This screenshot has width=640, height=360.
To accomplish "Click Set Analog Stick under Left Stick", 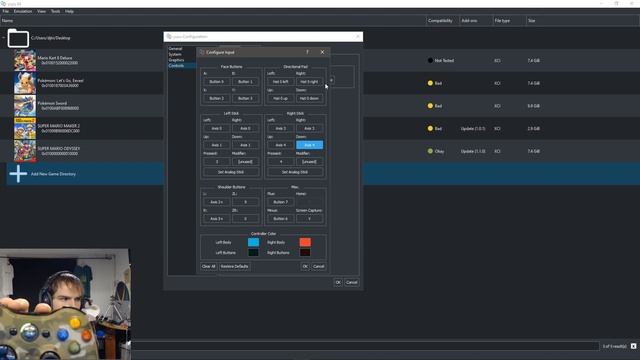I will (231, 172).
